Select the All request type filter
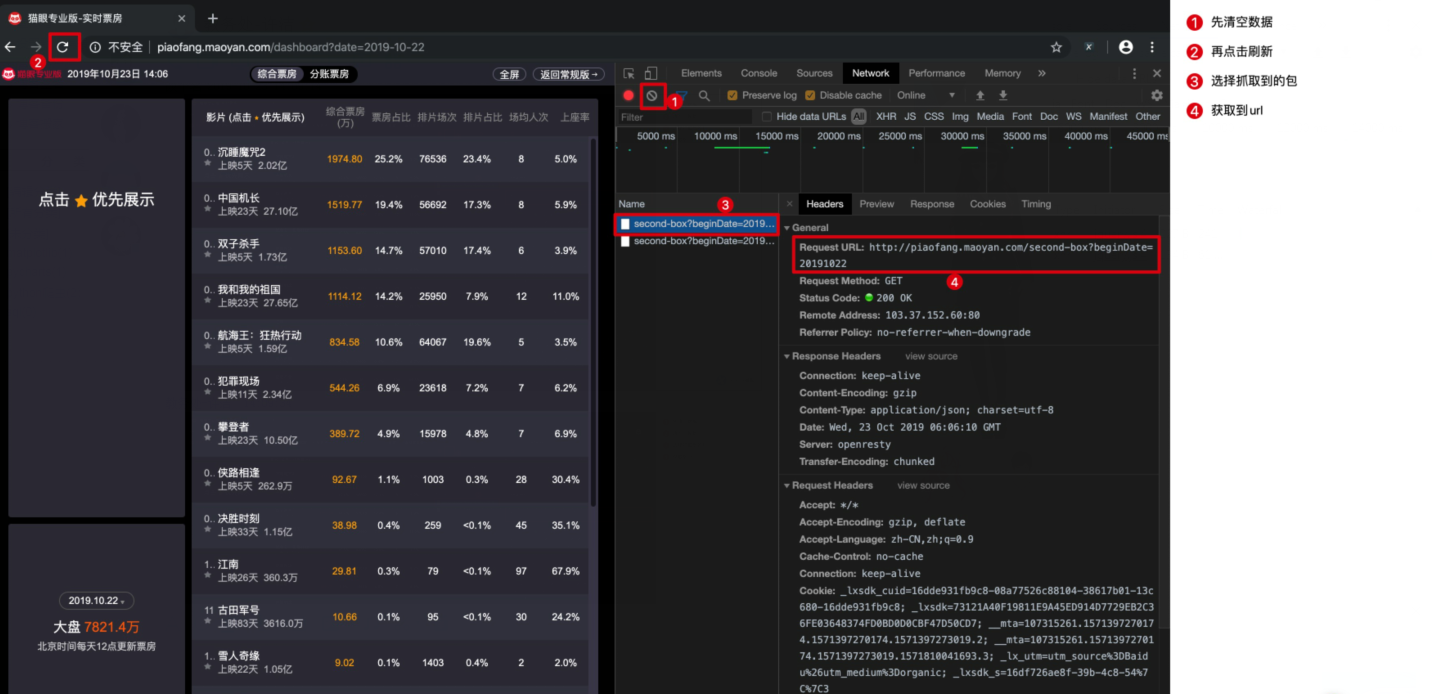 tap(858, 116)
